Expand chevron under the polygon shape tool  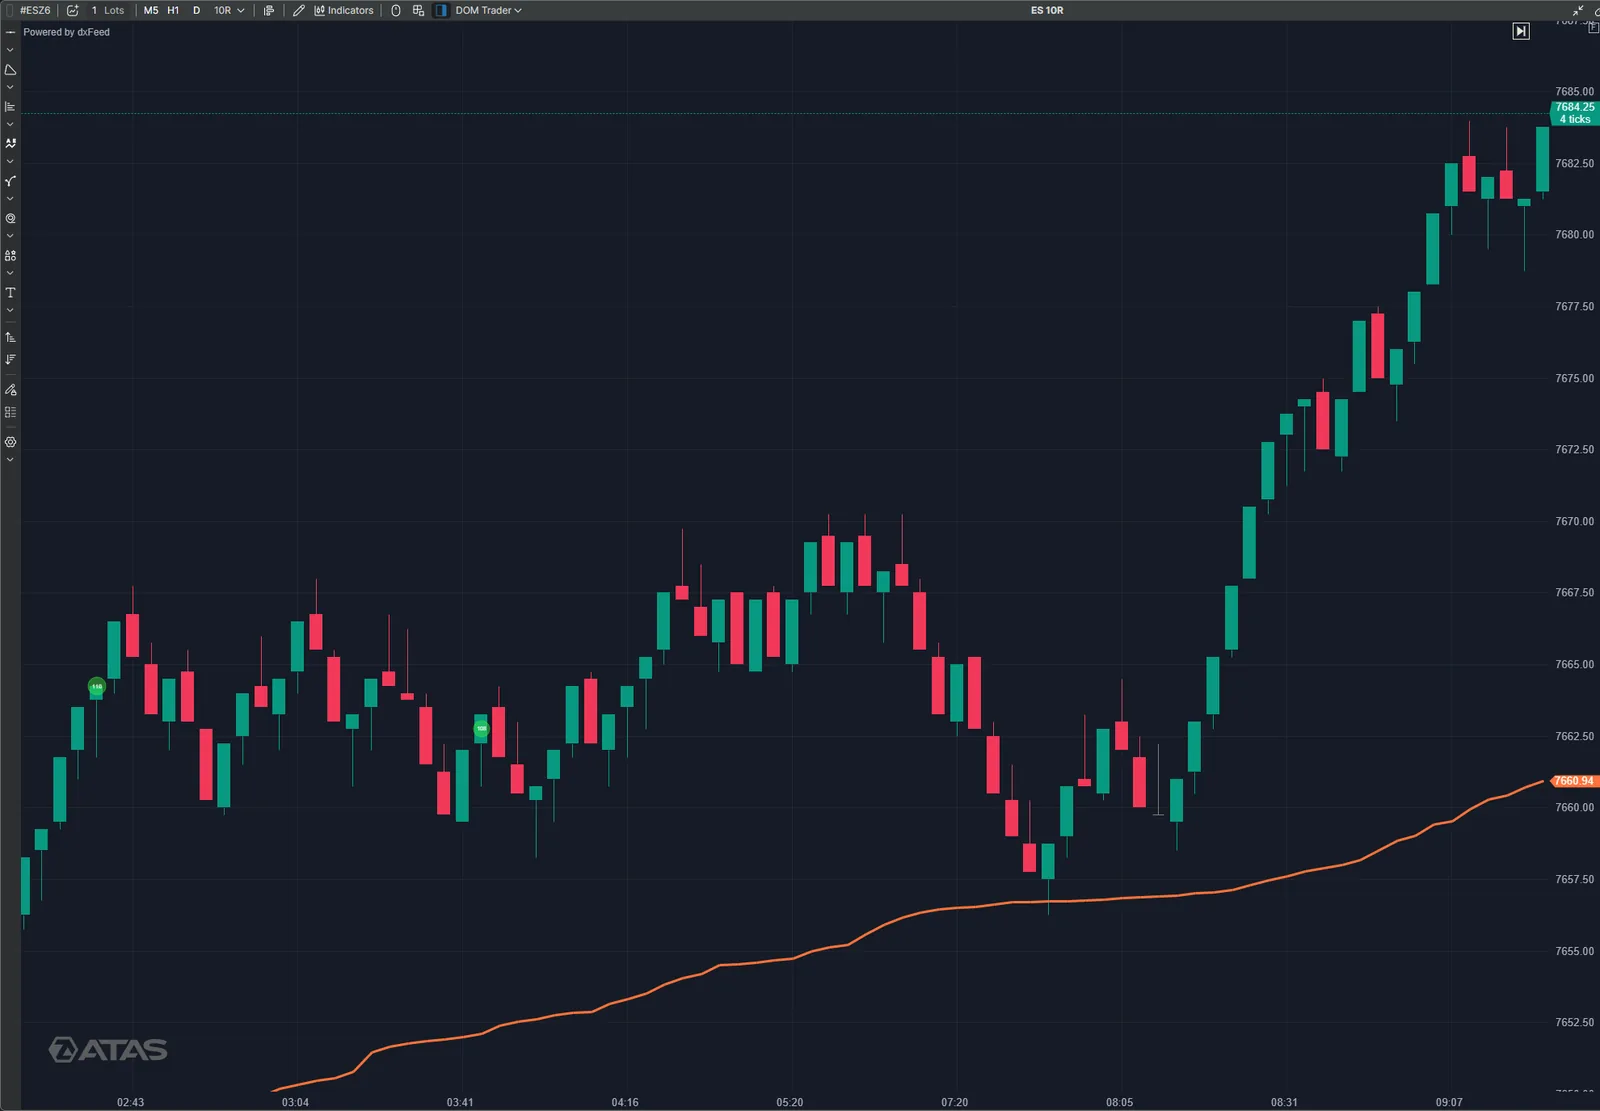pyautogui.click(x=10, y=88)
